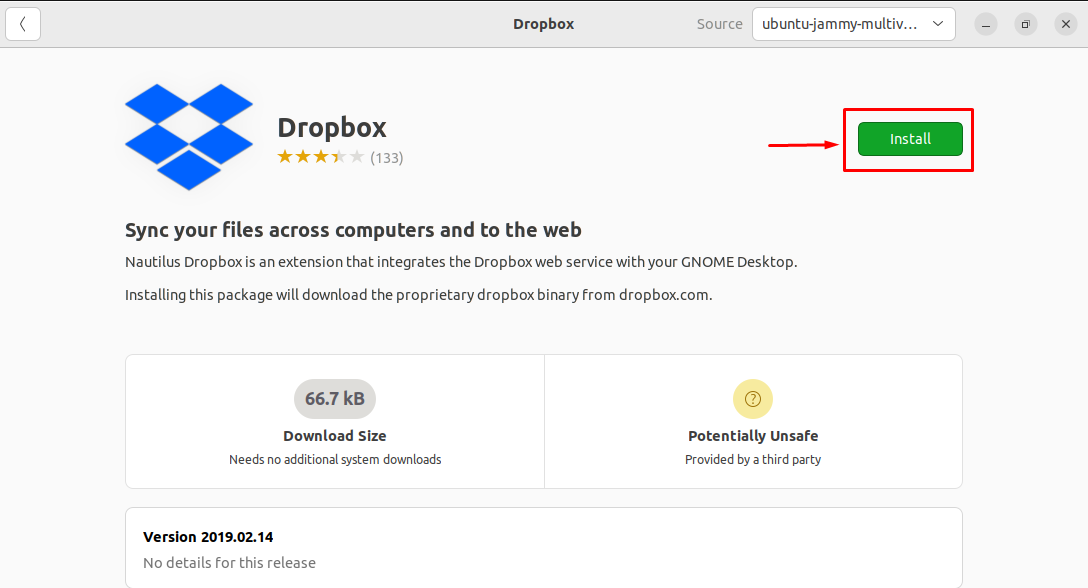Open the Potentially Unsafe question mark badge
Viewport: 1088px width, 588px height.
coord(753,399)
